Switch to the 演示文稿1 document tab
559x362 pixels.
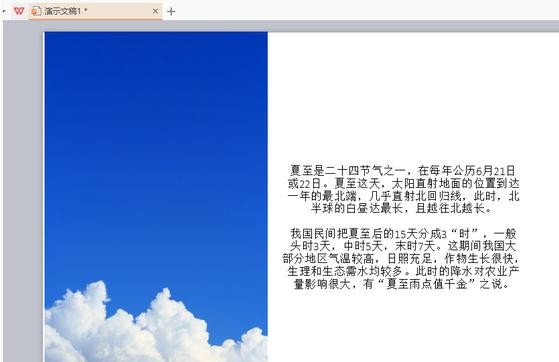coord(96,11)
